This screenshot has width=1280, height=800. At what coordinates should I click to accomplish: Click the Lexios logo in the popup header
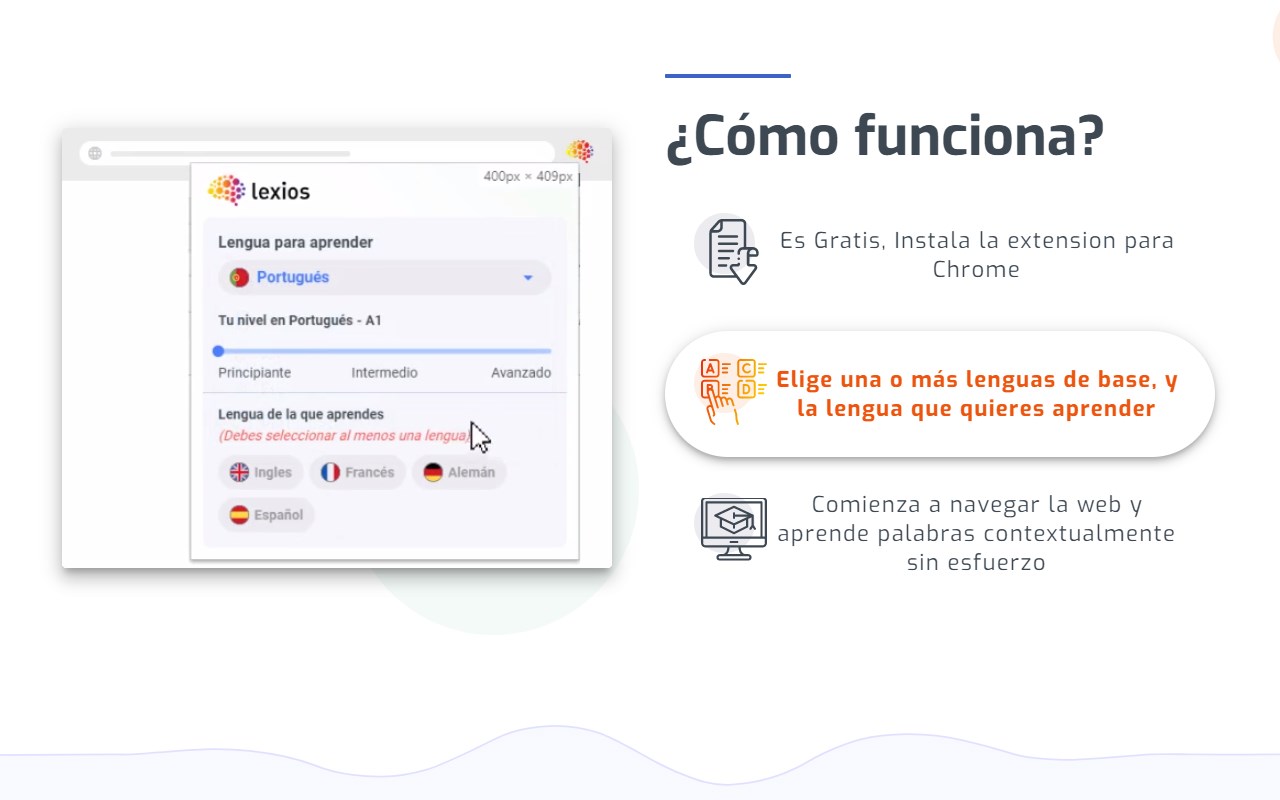click(x=259, y=190)
